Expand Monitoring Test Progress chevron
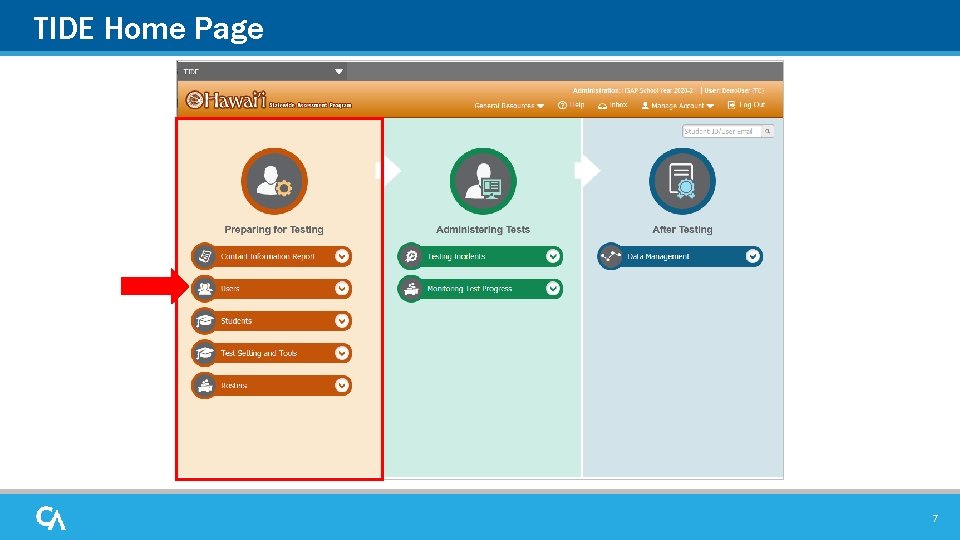 (x=553, y=288)
